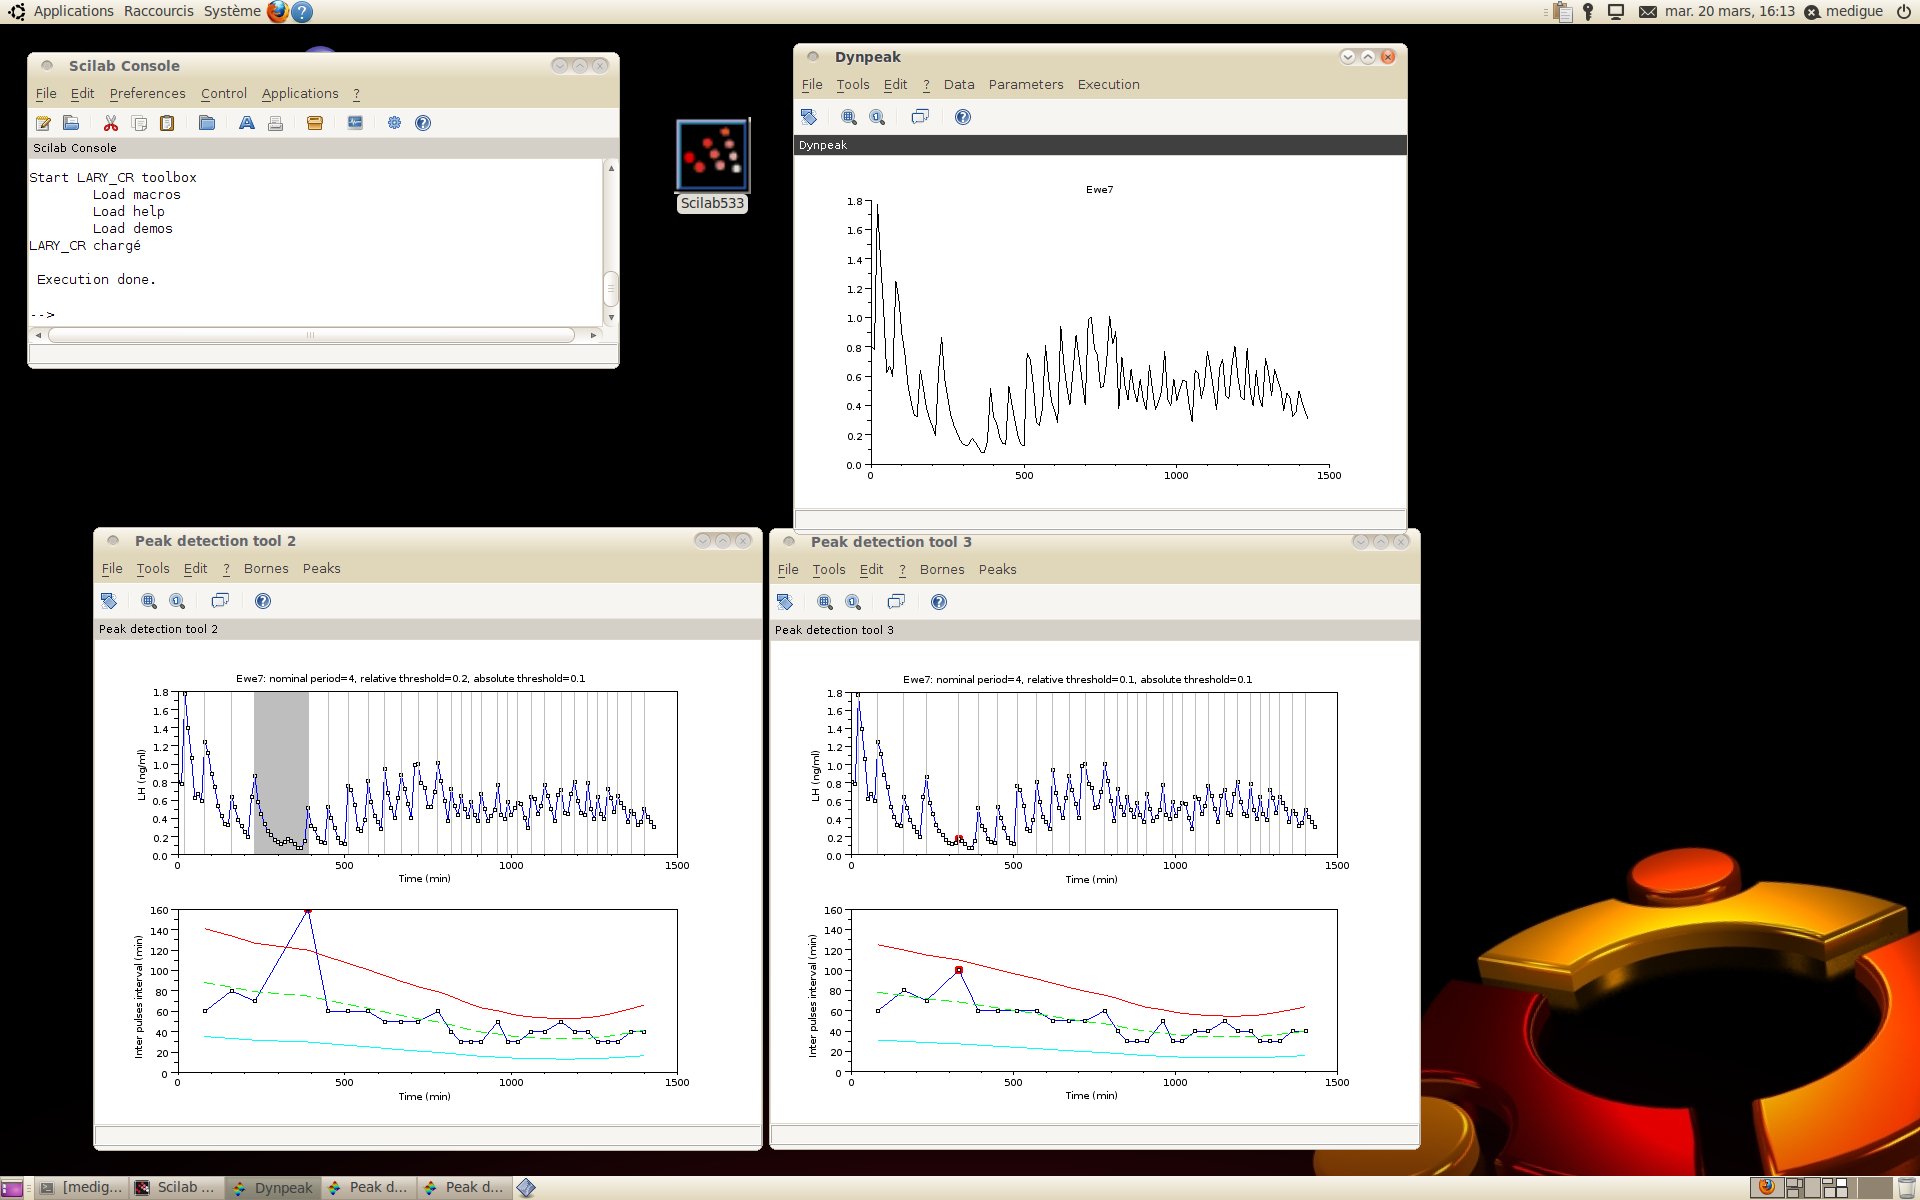The width and height of the screenshot is (1920, 1200).
Task: Open Preferences menu in Scilab Console
Action: click(148, 94)
